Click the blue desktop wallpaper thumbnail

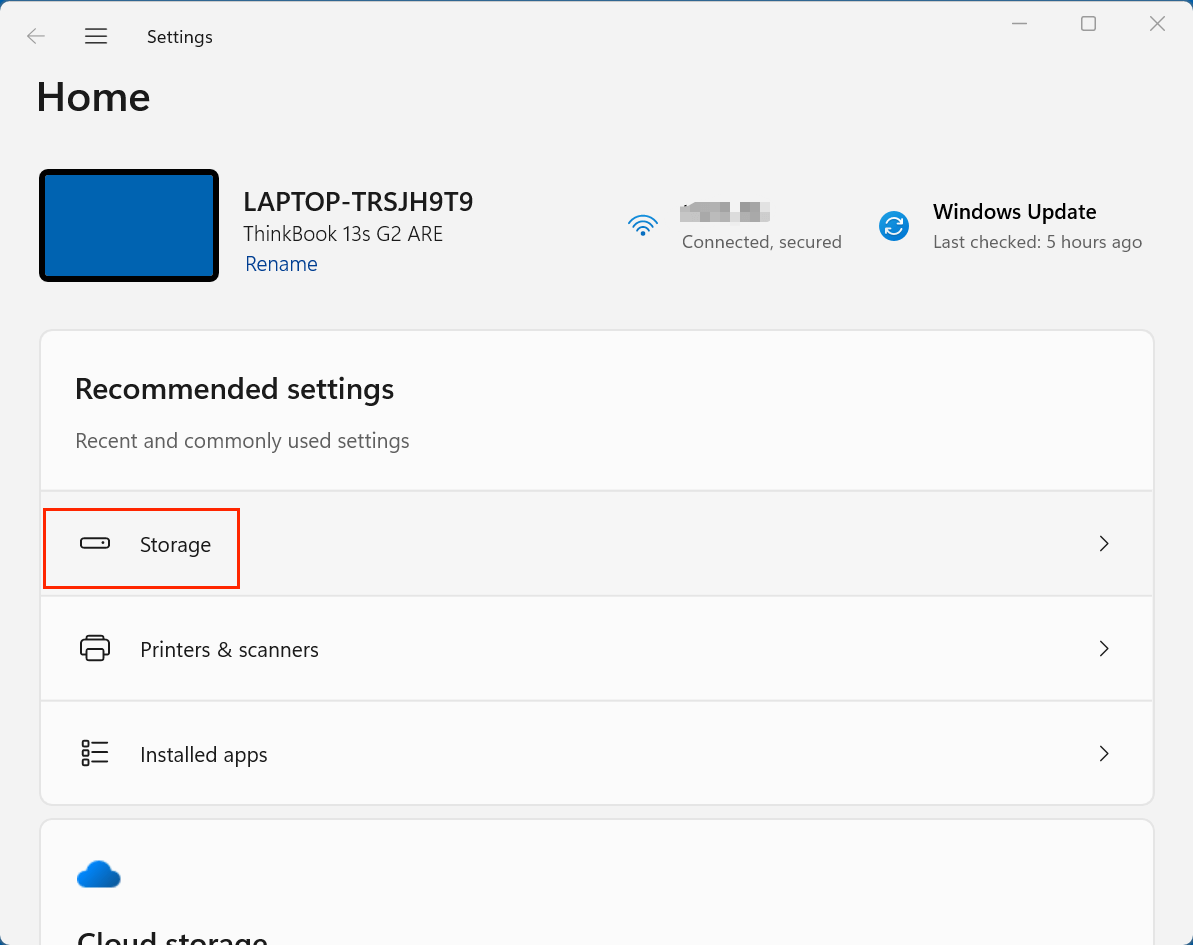pyautogui.click(x=129, y=225)
